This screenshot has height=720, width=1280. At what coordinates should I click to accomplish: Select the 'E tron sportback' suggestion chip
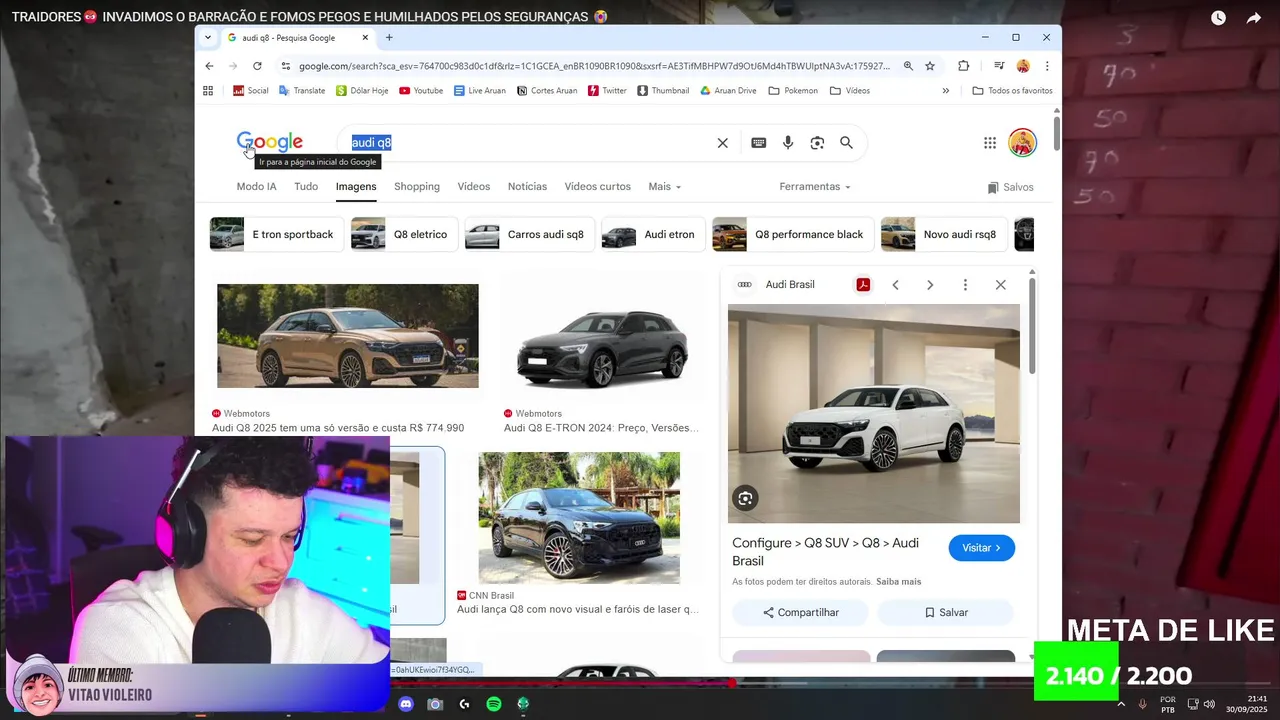click(277, 234)
